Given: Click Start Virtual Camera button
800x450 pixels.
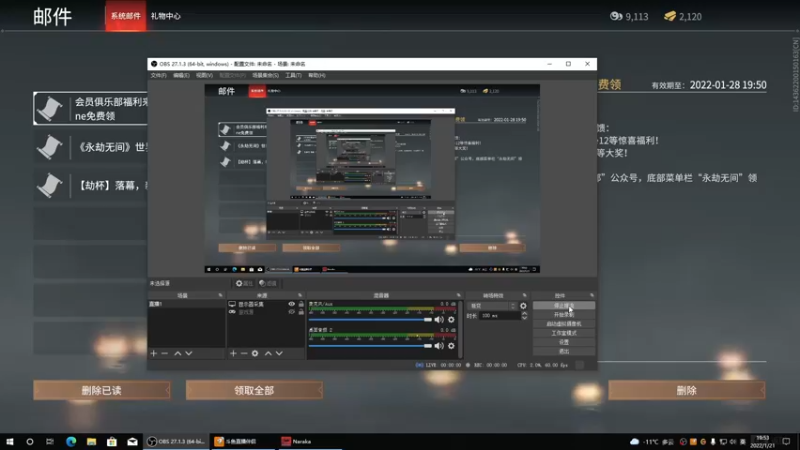Looking at the screenshot, I should (x=564, y=324).
